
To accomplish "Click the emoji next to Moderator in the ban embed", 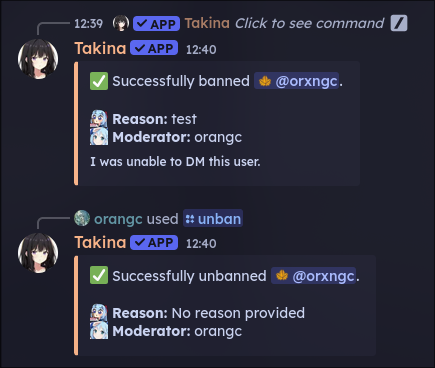I will 99,137.
